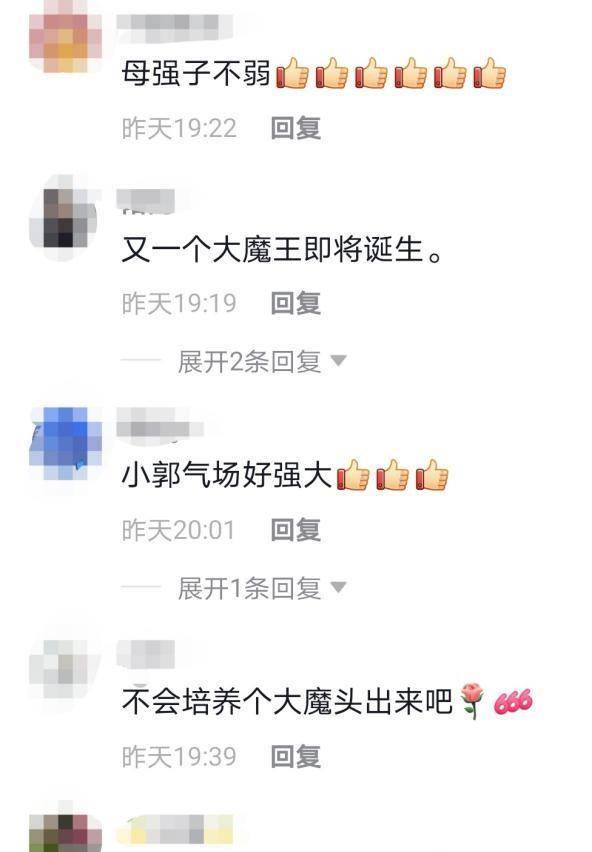Screen dimensions: 592x852
Task: Expand 展开1条回复 under 小郭 comment
Action: pyautogui.click(x=249, y=588)
